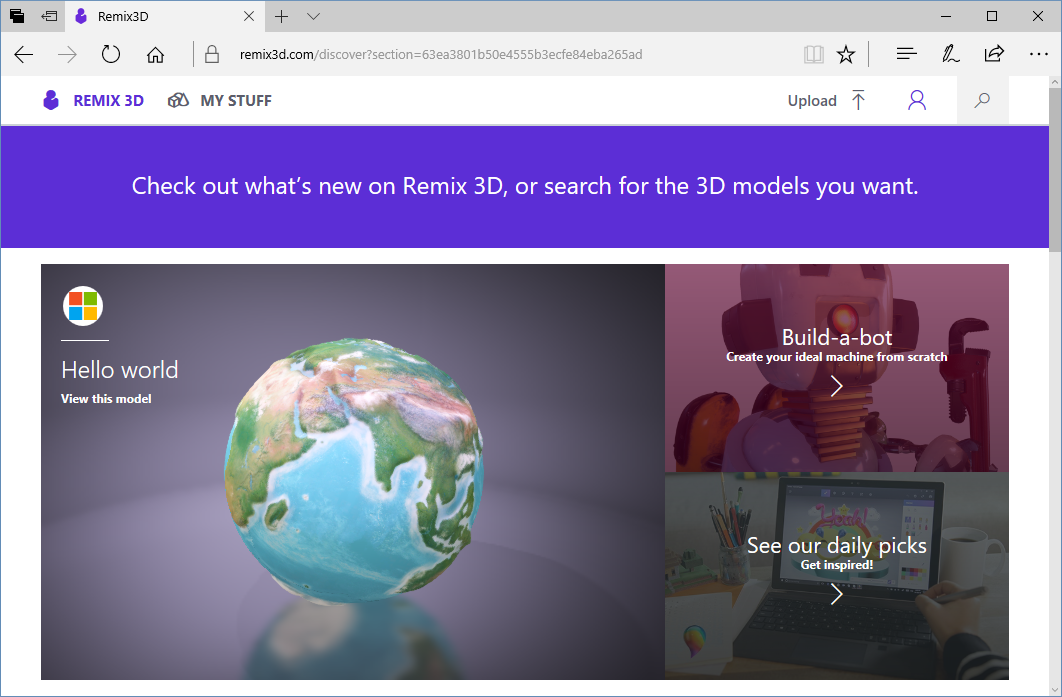Select the Remix3D browser tab
Viewport: 1062px width, 697px height.
163,16
